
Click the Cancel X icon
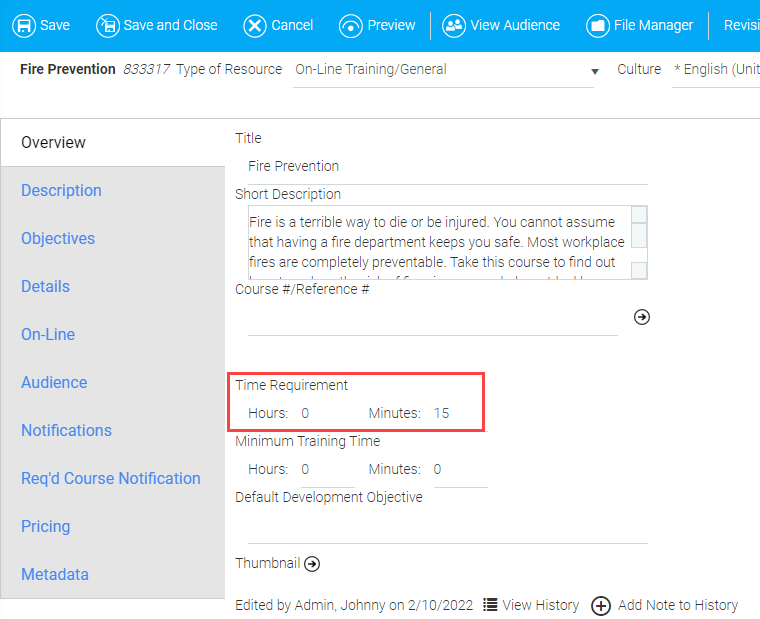(x=255, y=25)
